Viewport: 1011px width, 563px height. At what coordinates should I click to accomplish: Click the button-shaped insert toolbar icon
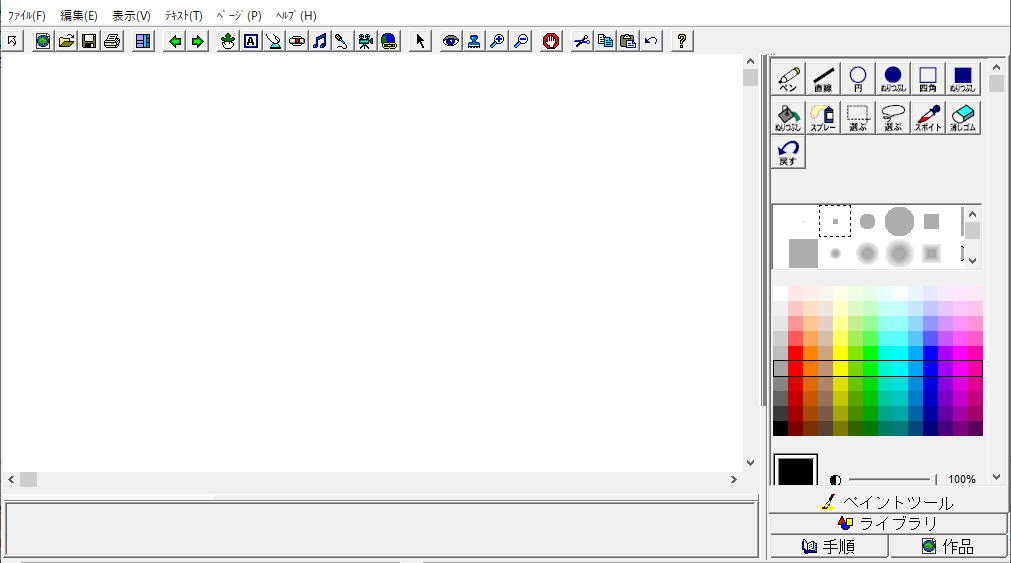click(x=297, y=41)
